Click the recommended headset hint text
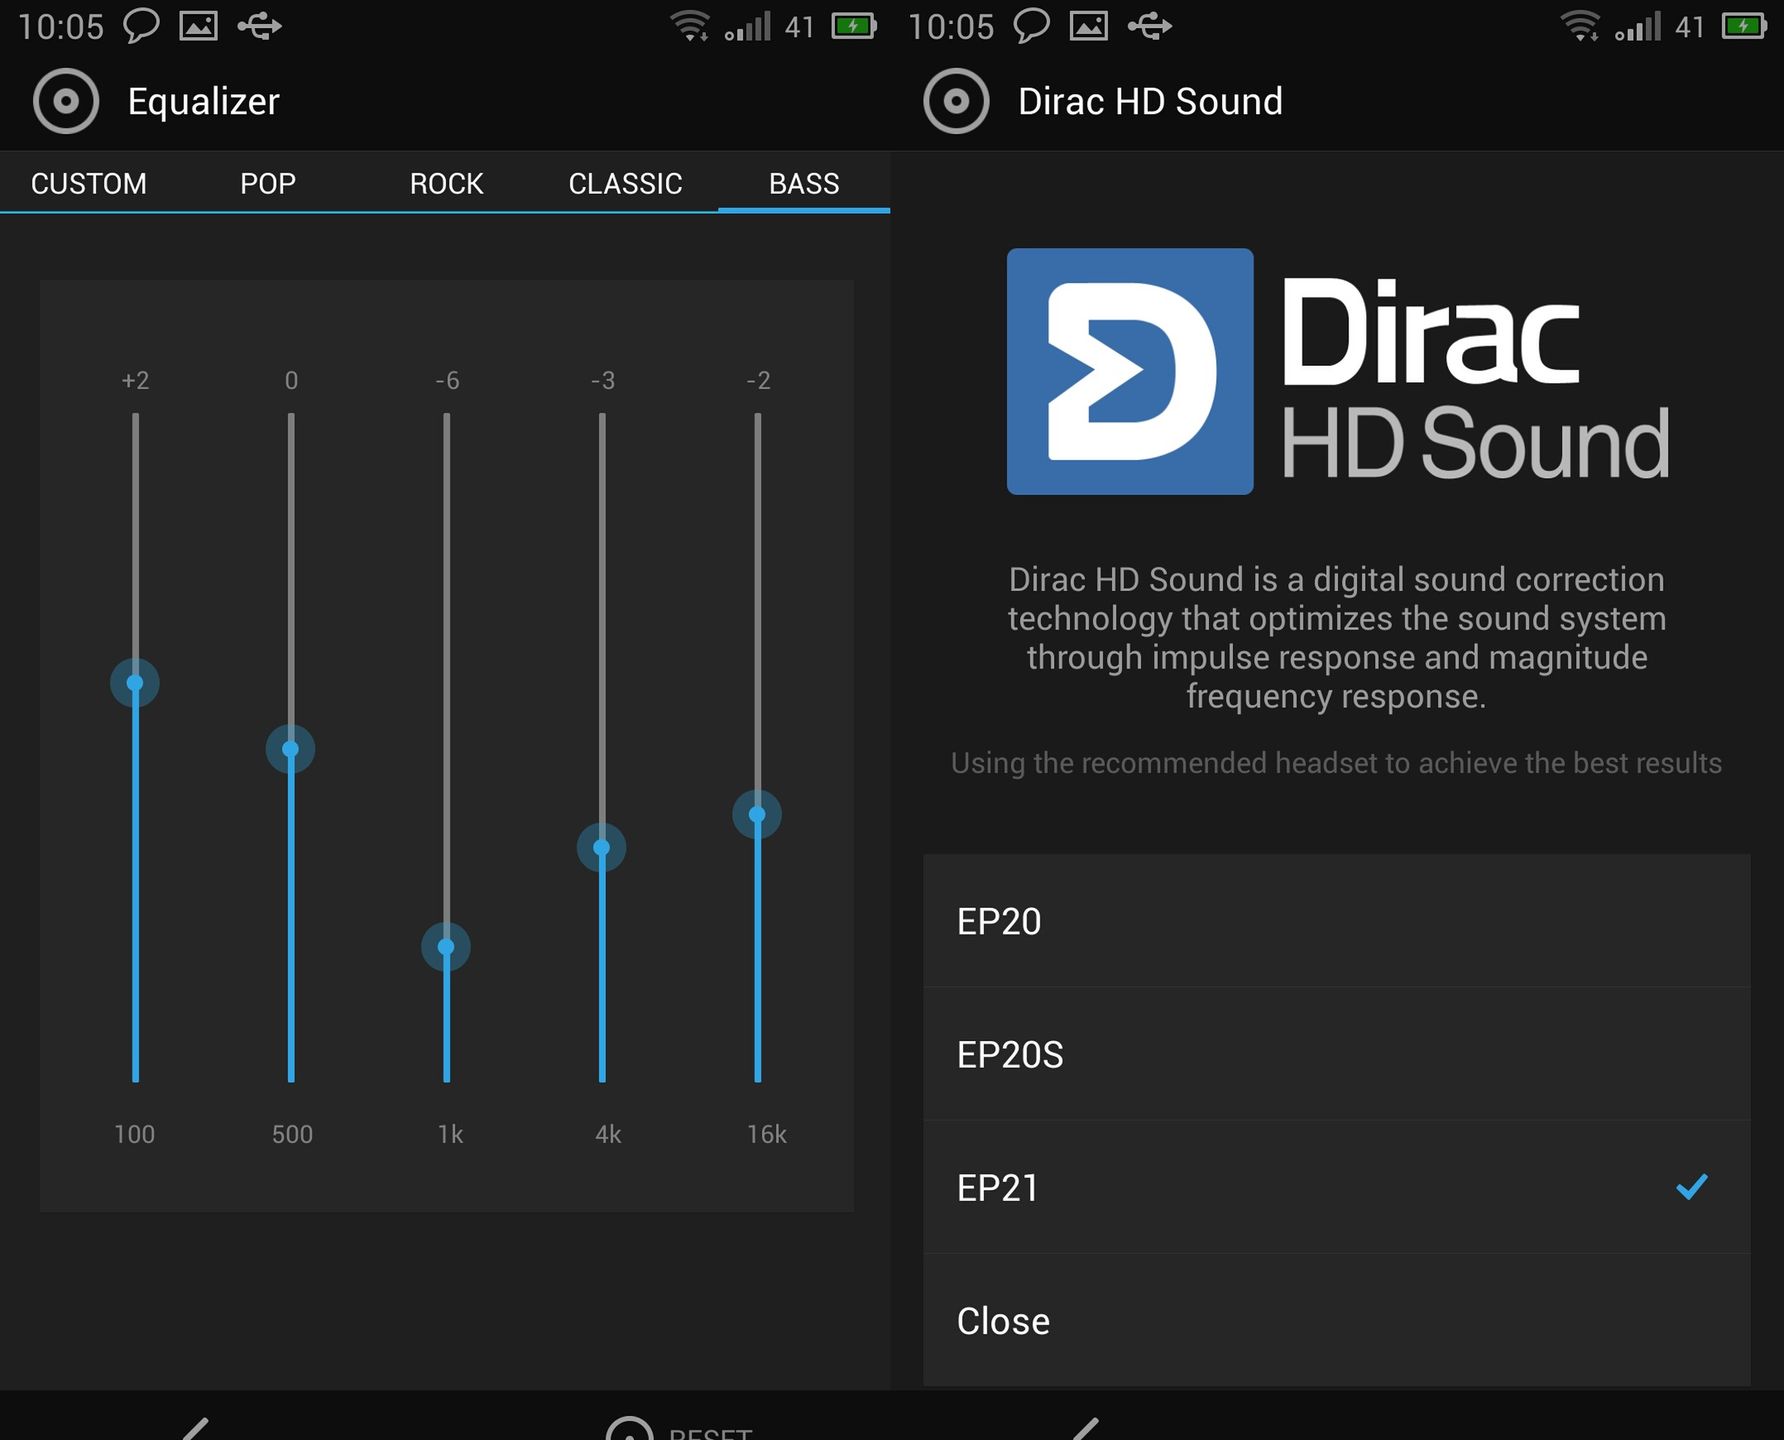Image resolution: width=1784 pixels, height=1440 pixels. pyautogui.click(x=1336, y=763)
